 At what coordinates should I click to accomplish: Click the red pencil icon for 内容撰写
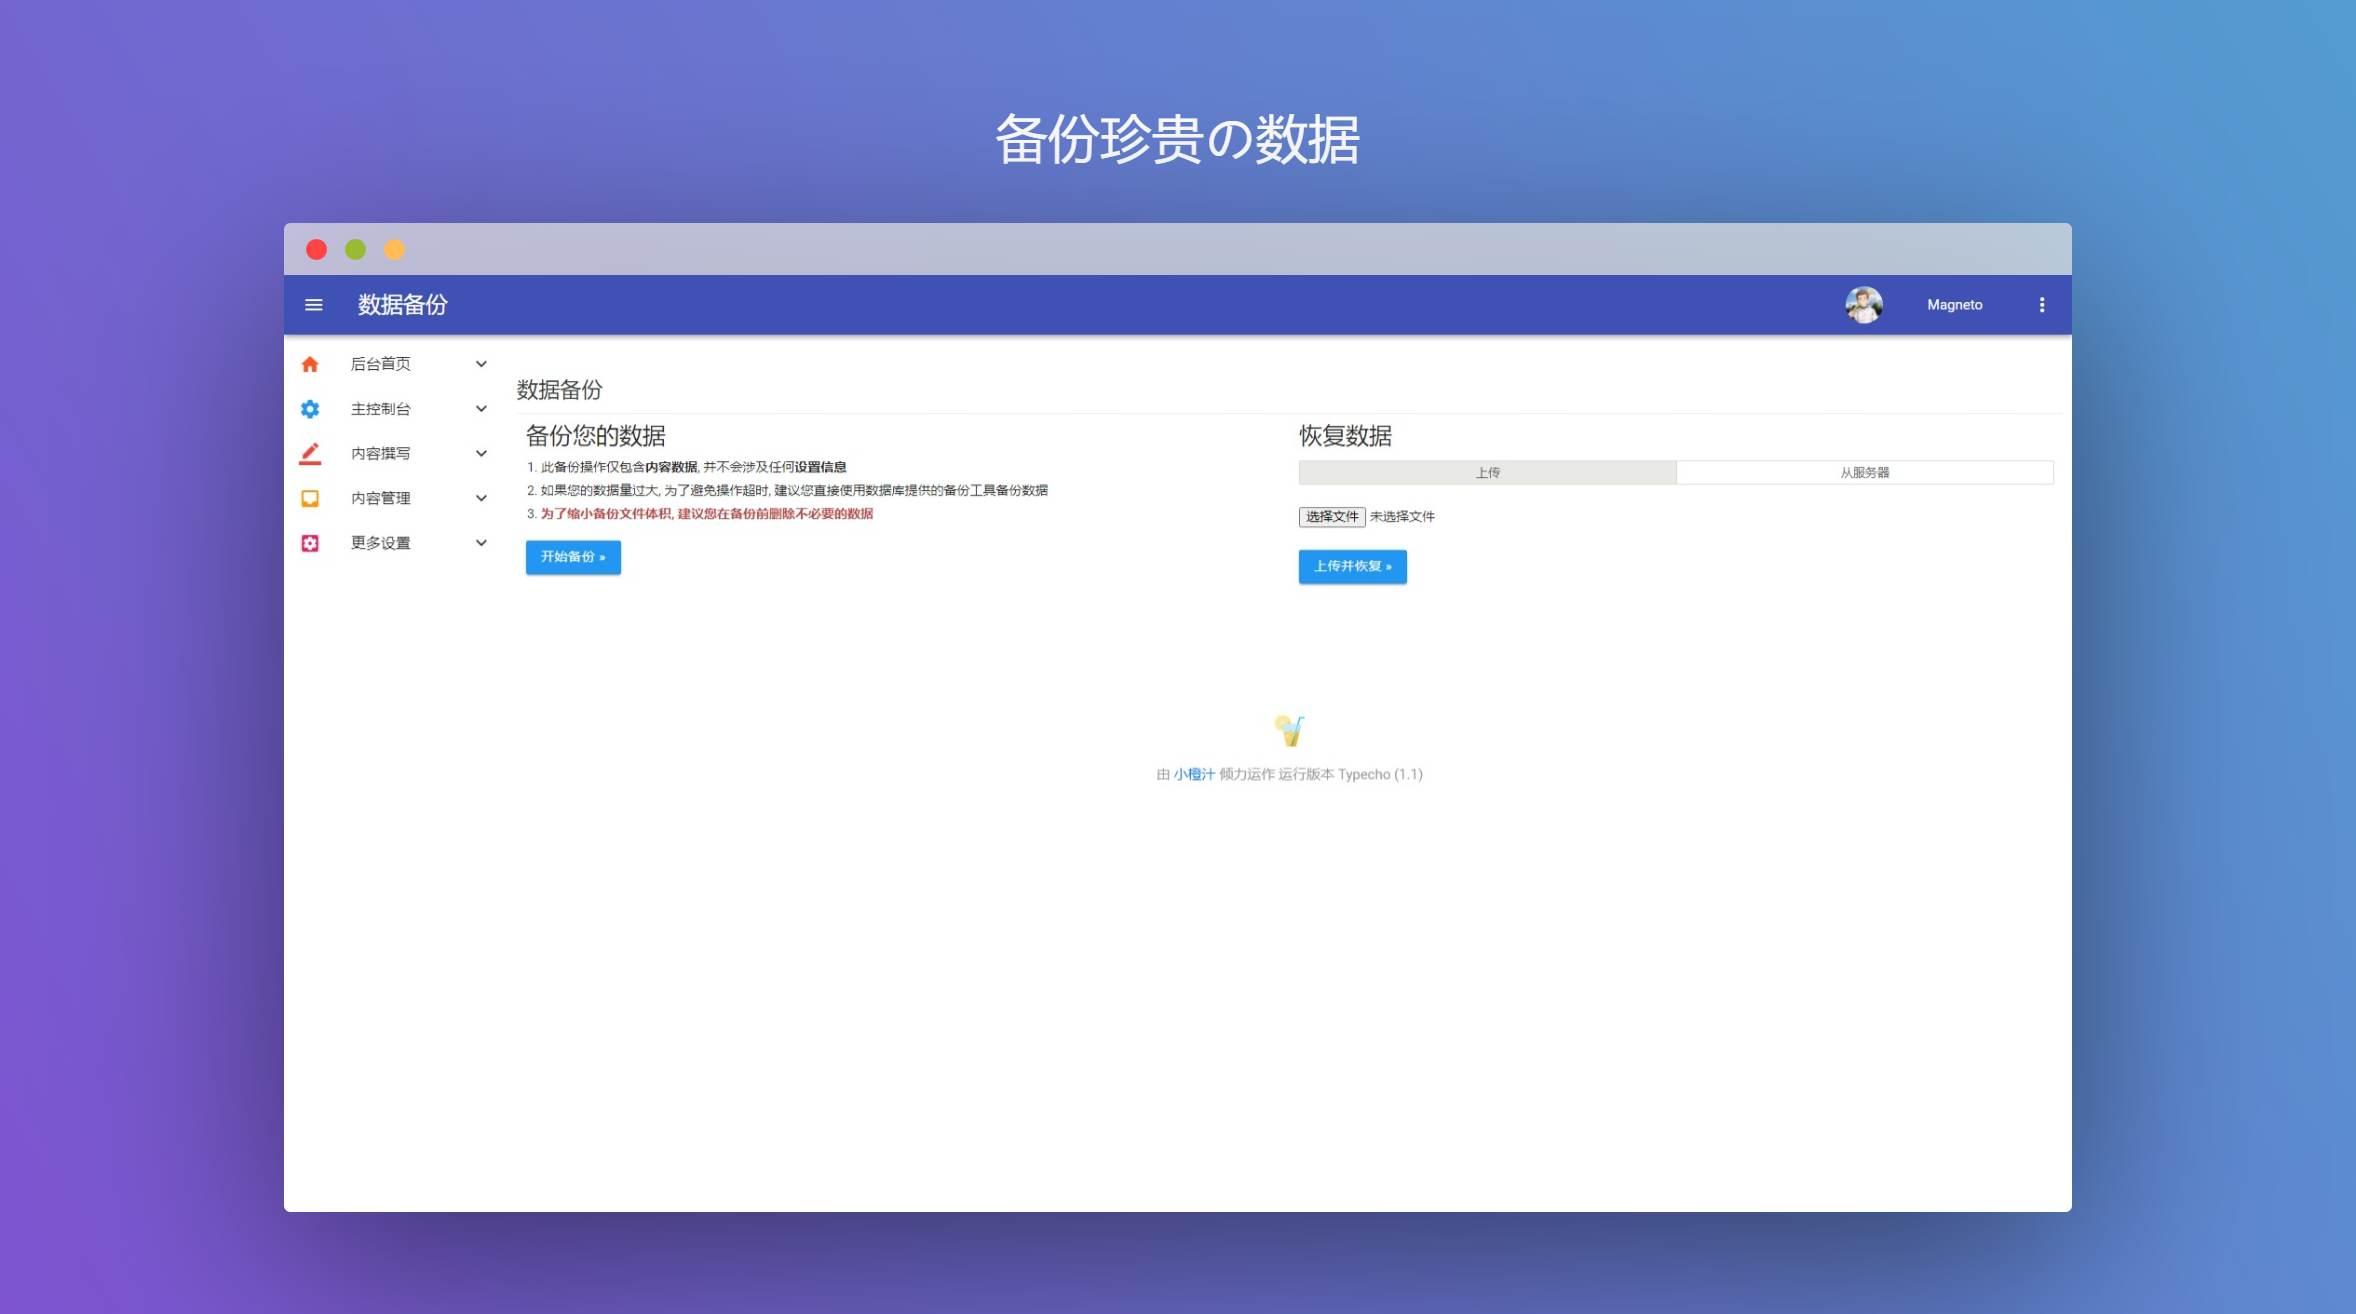click(x=310, y=454)
